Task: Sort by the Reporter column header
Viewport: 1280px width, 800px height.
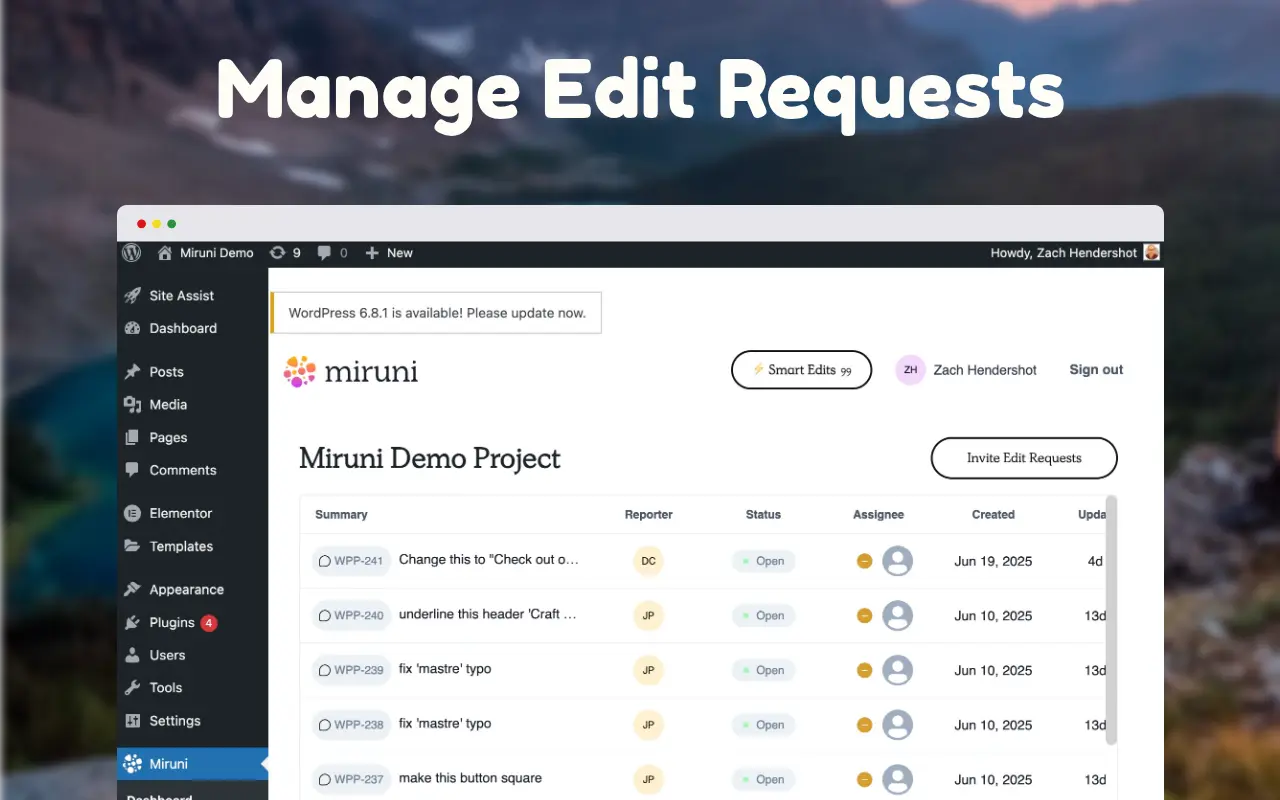Action: pos(649,515)
